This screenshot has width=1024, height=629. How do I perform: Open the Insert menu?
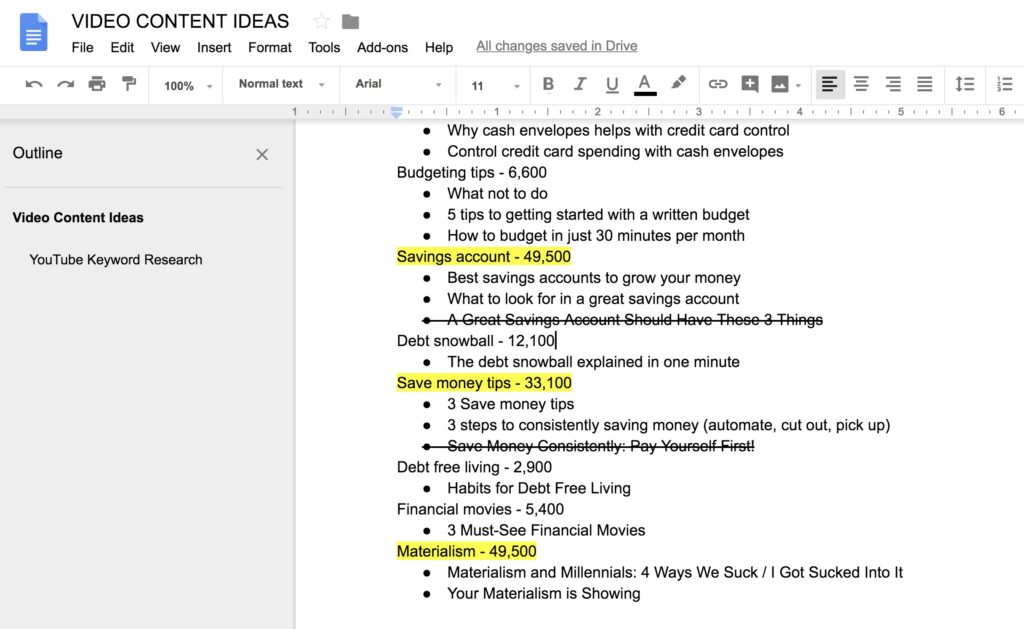coord(214,48)
